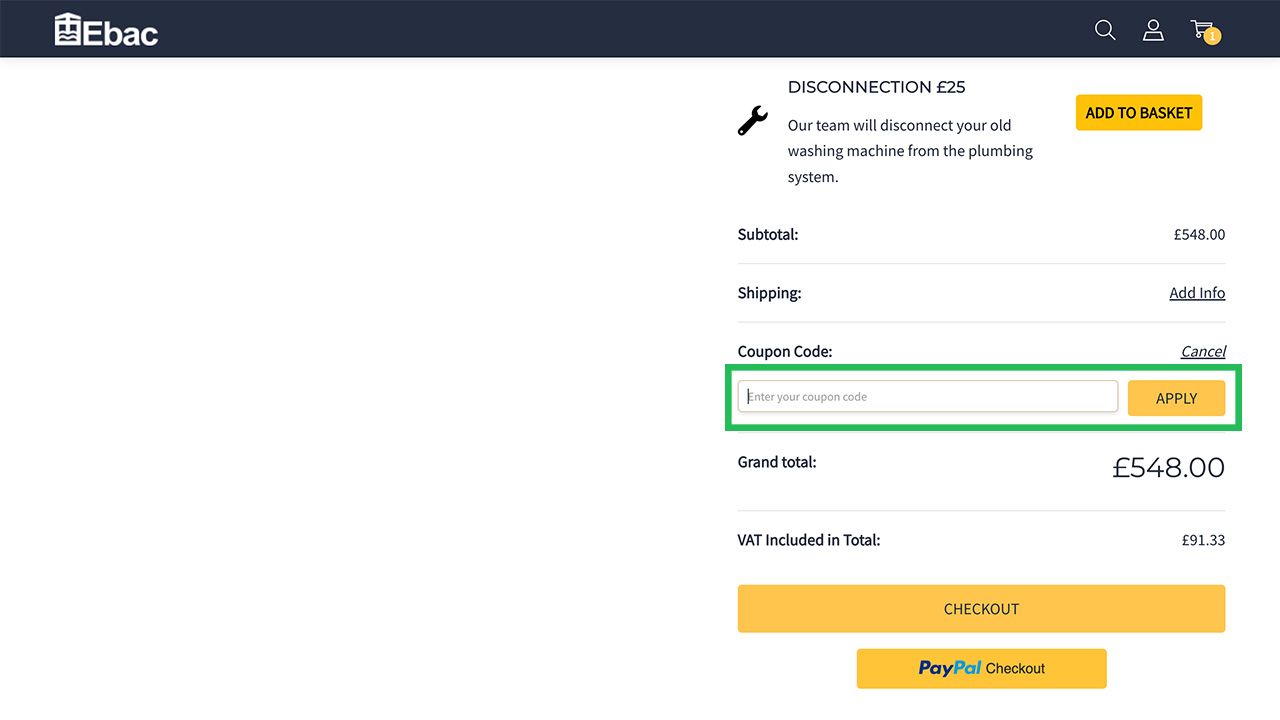Pay with PayPal Checkout button
The width and height of the screenshot is (1280, 720).
(981, 668)
